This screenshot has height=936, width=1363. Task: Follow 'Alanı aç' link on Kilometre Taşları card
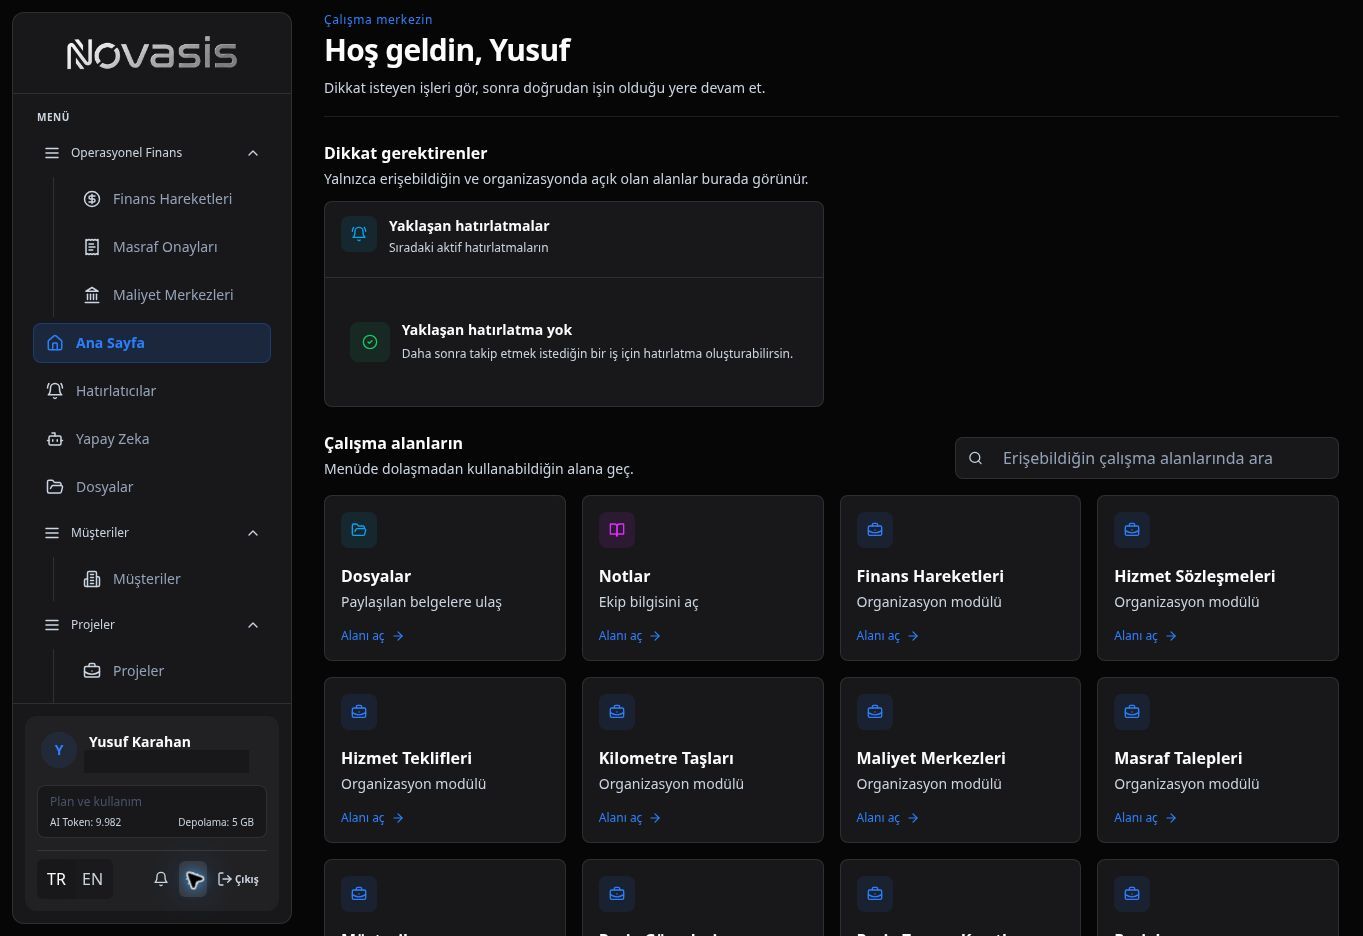click(x=630, y=818)
